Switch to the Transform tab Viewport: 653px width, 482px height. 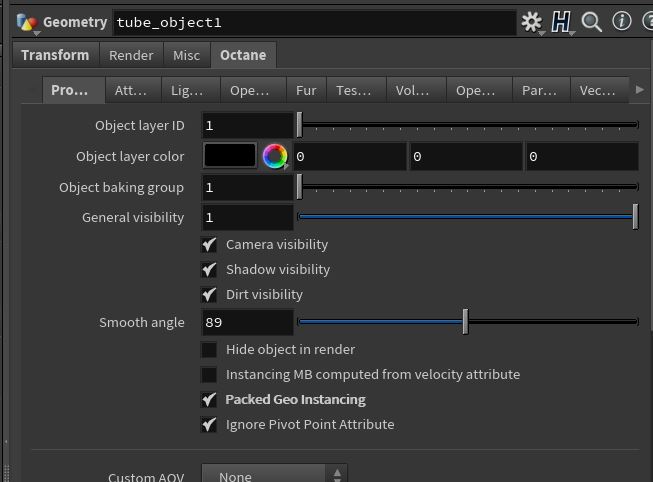tap(55, 55)
